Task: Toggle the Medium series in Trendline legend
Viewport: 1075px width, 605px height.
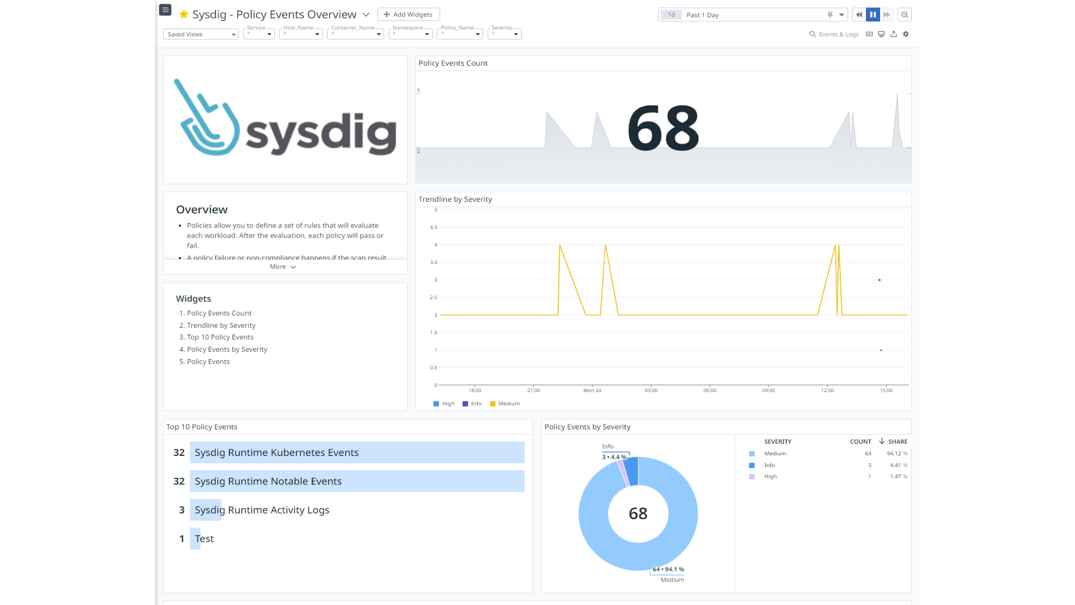Action: pyautogui.click(x=503, y=403)
